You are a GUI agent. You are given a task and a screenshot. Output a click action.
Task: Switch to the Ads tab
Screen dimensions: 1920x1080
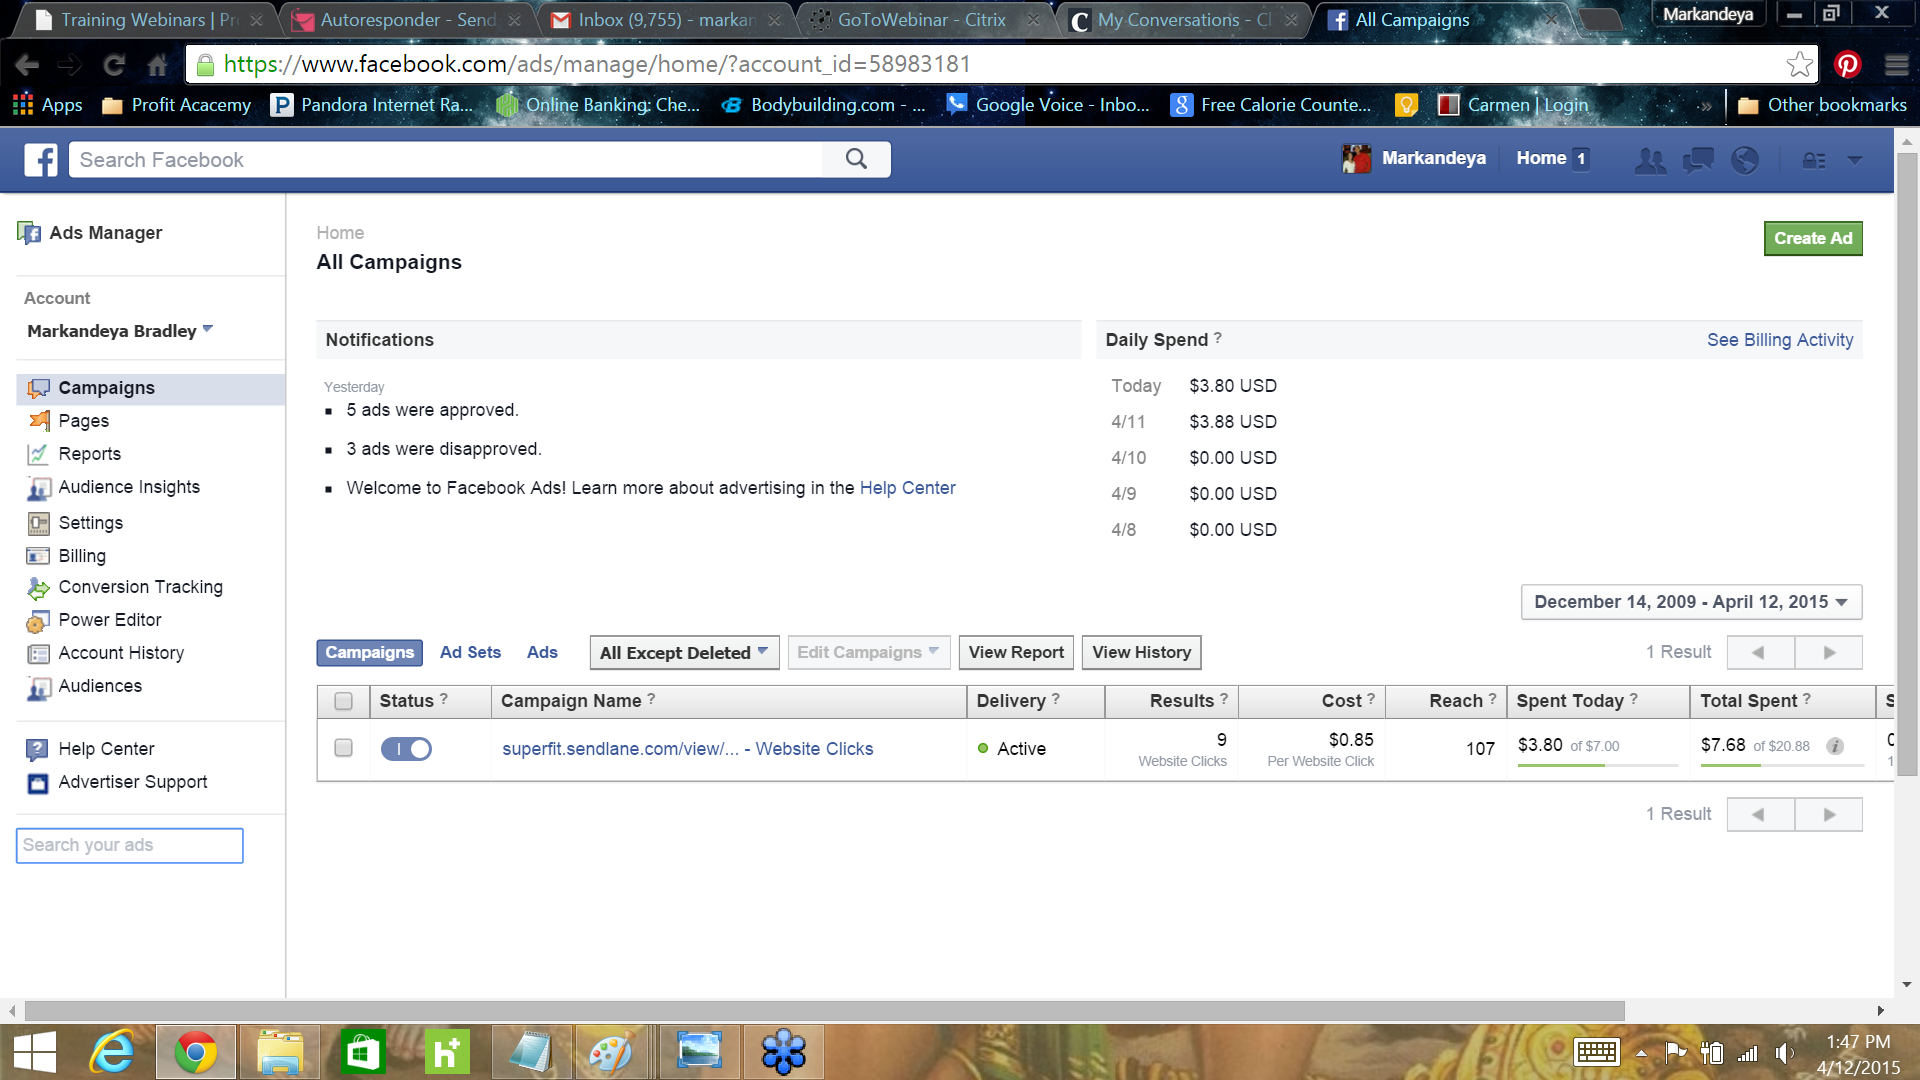coord(542,652)
